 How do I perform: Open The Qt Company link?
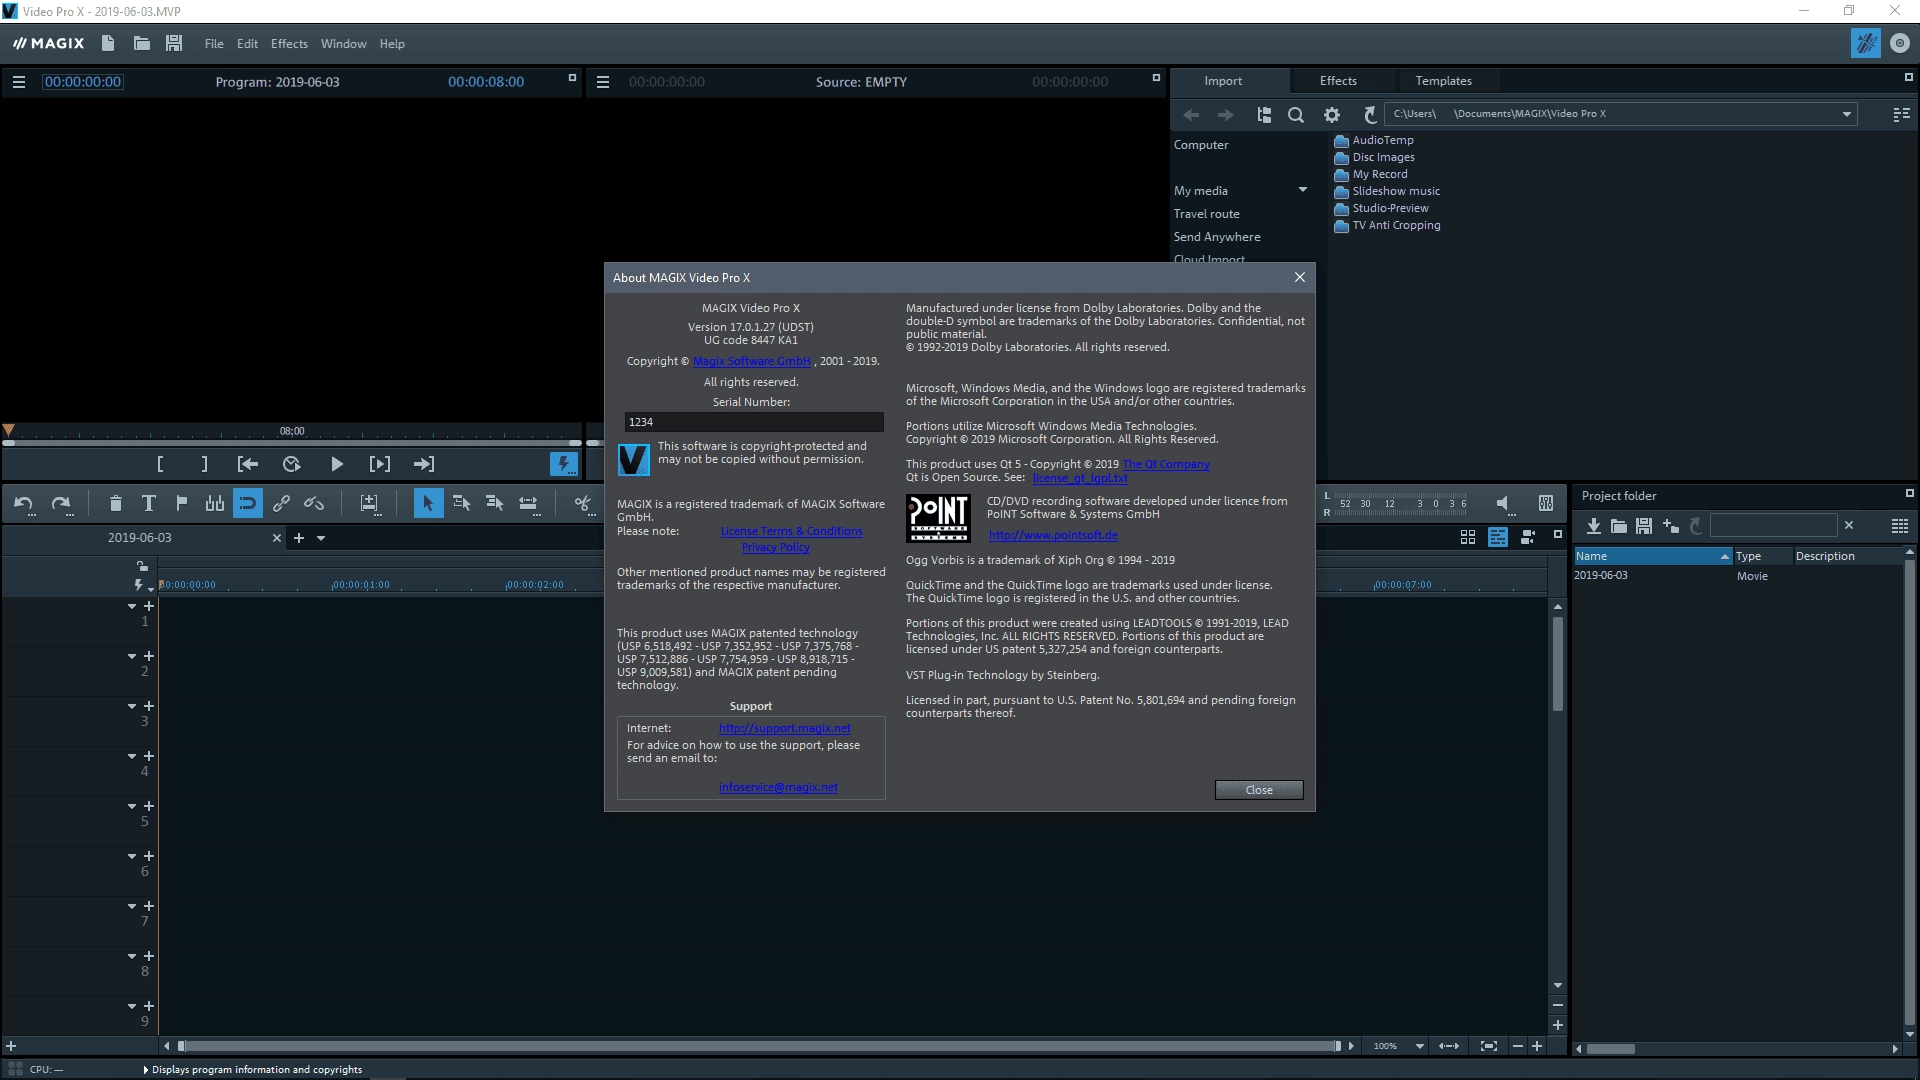[x=1165, y=464]
